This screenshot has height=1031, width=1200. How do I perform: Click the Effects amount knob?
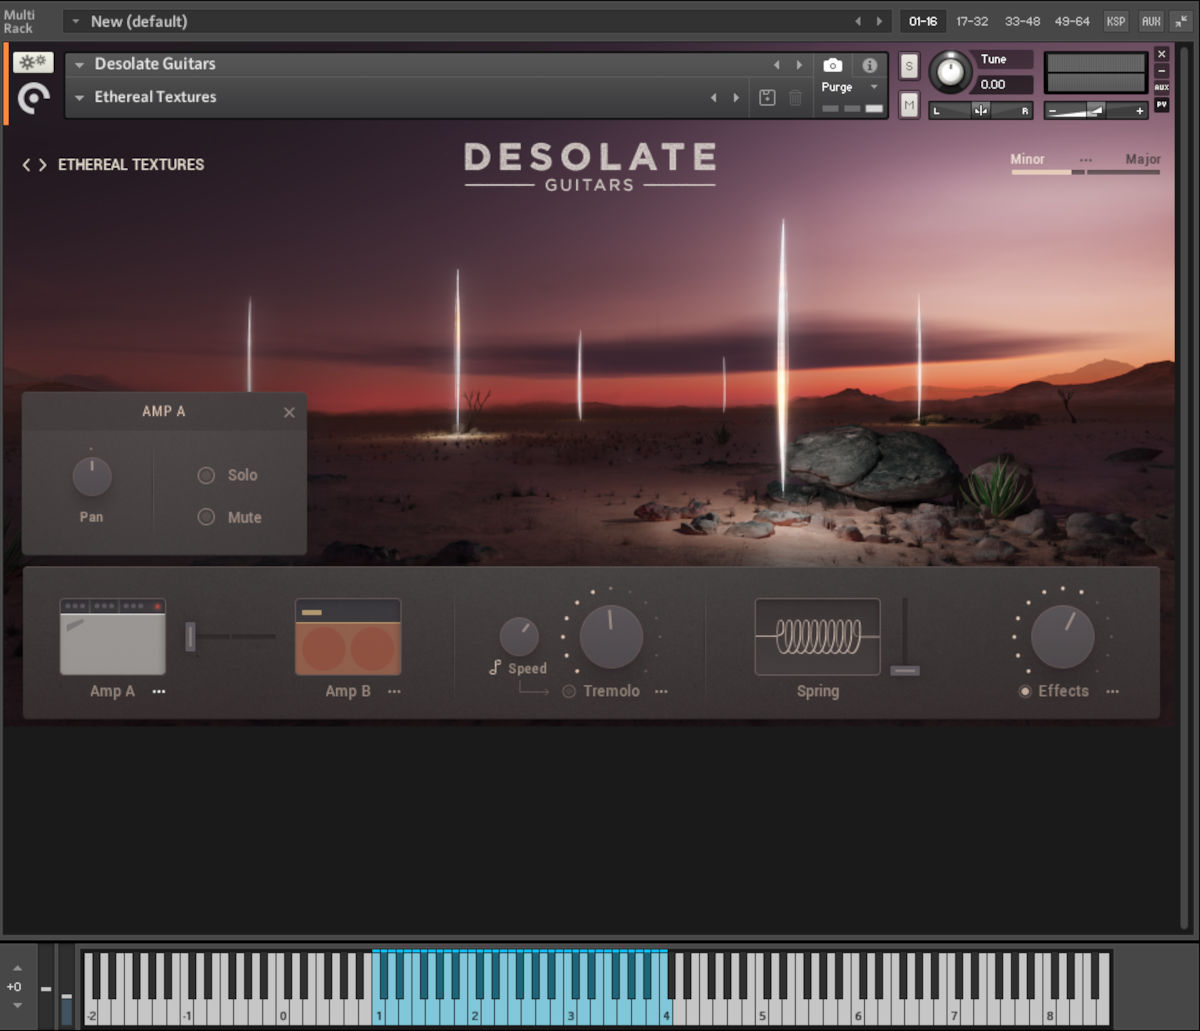[x=1062, y=637]
